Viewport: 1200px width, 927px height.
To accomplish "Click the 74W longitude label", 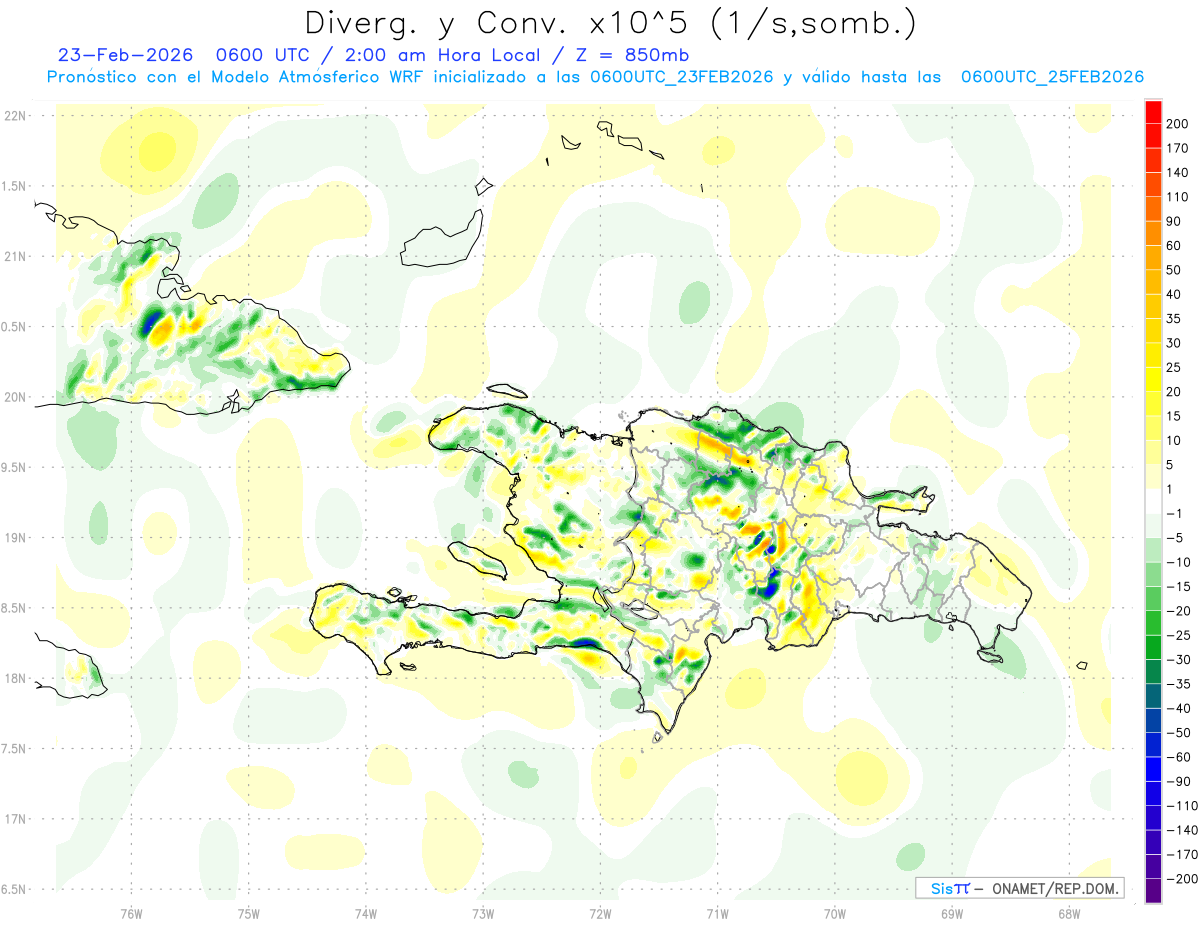I will (x=365, y=913).
